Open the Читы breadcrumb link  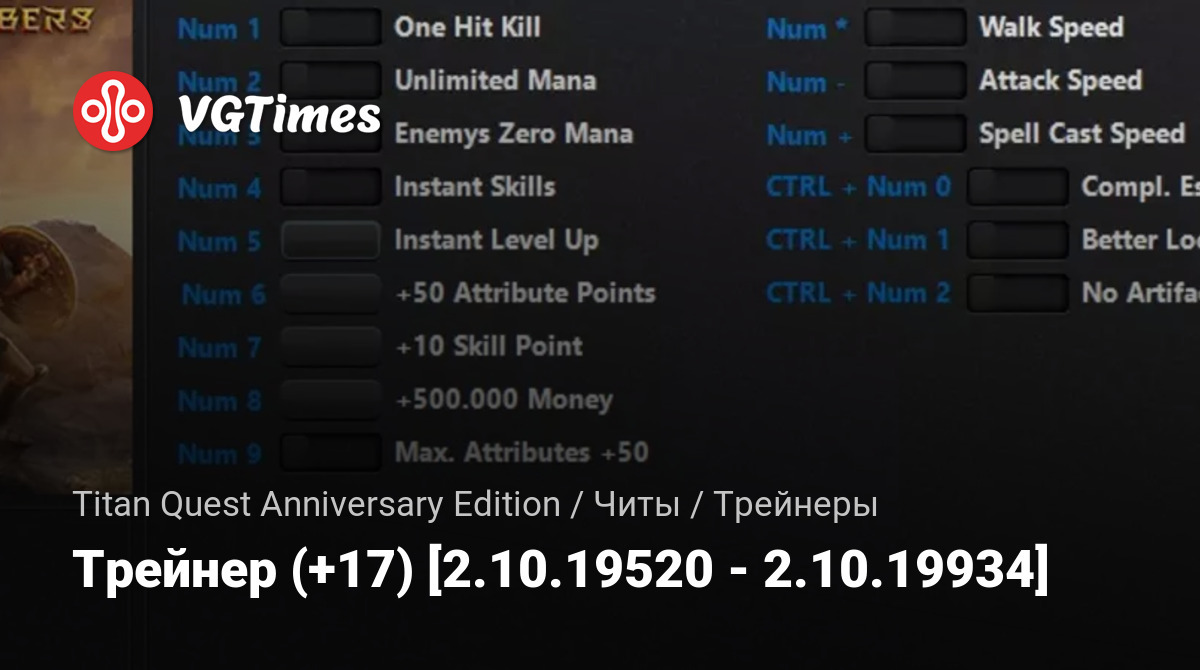point(638,505)
